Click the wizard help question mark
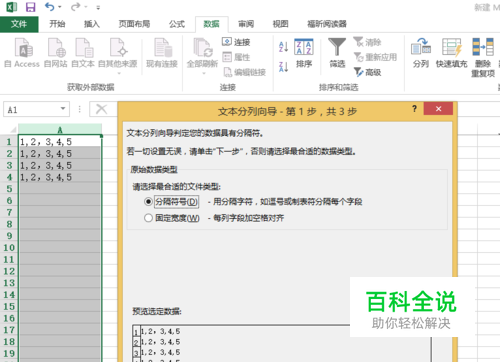 click(414, 109)
